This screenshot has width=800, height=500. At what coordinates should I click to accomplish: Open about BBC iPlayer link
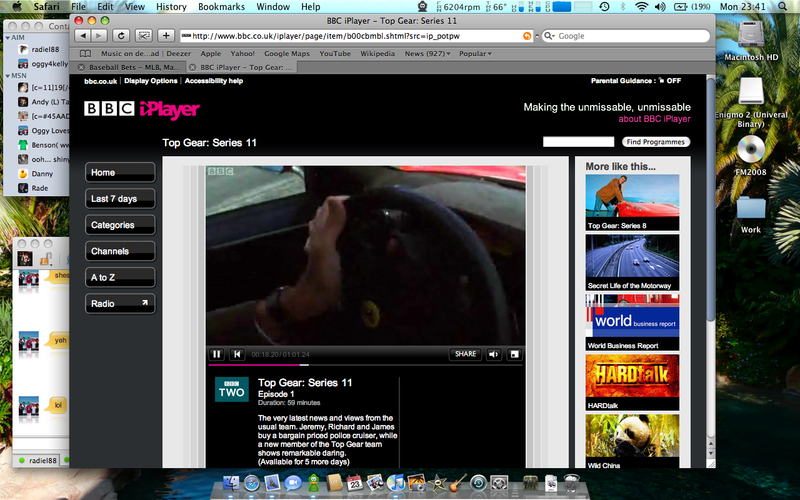655,119
